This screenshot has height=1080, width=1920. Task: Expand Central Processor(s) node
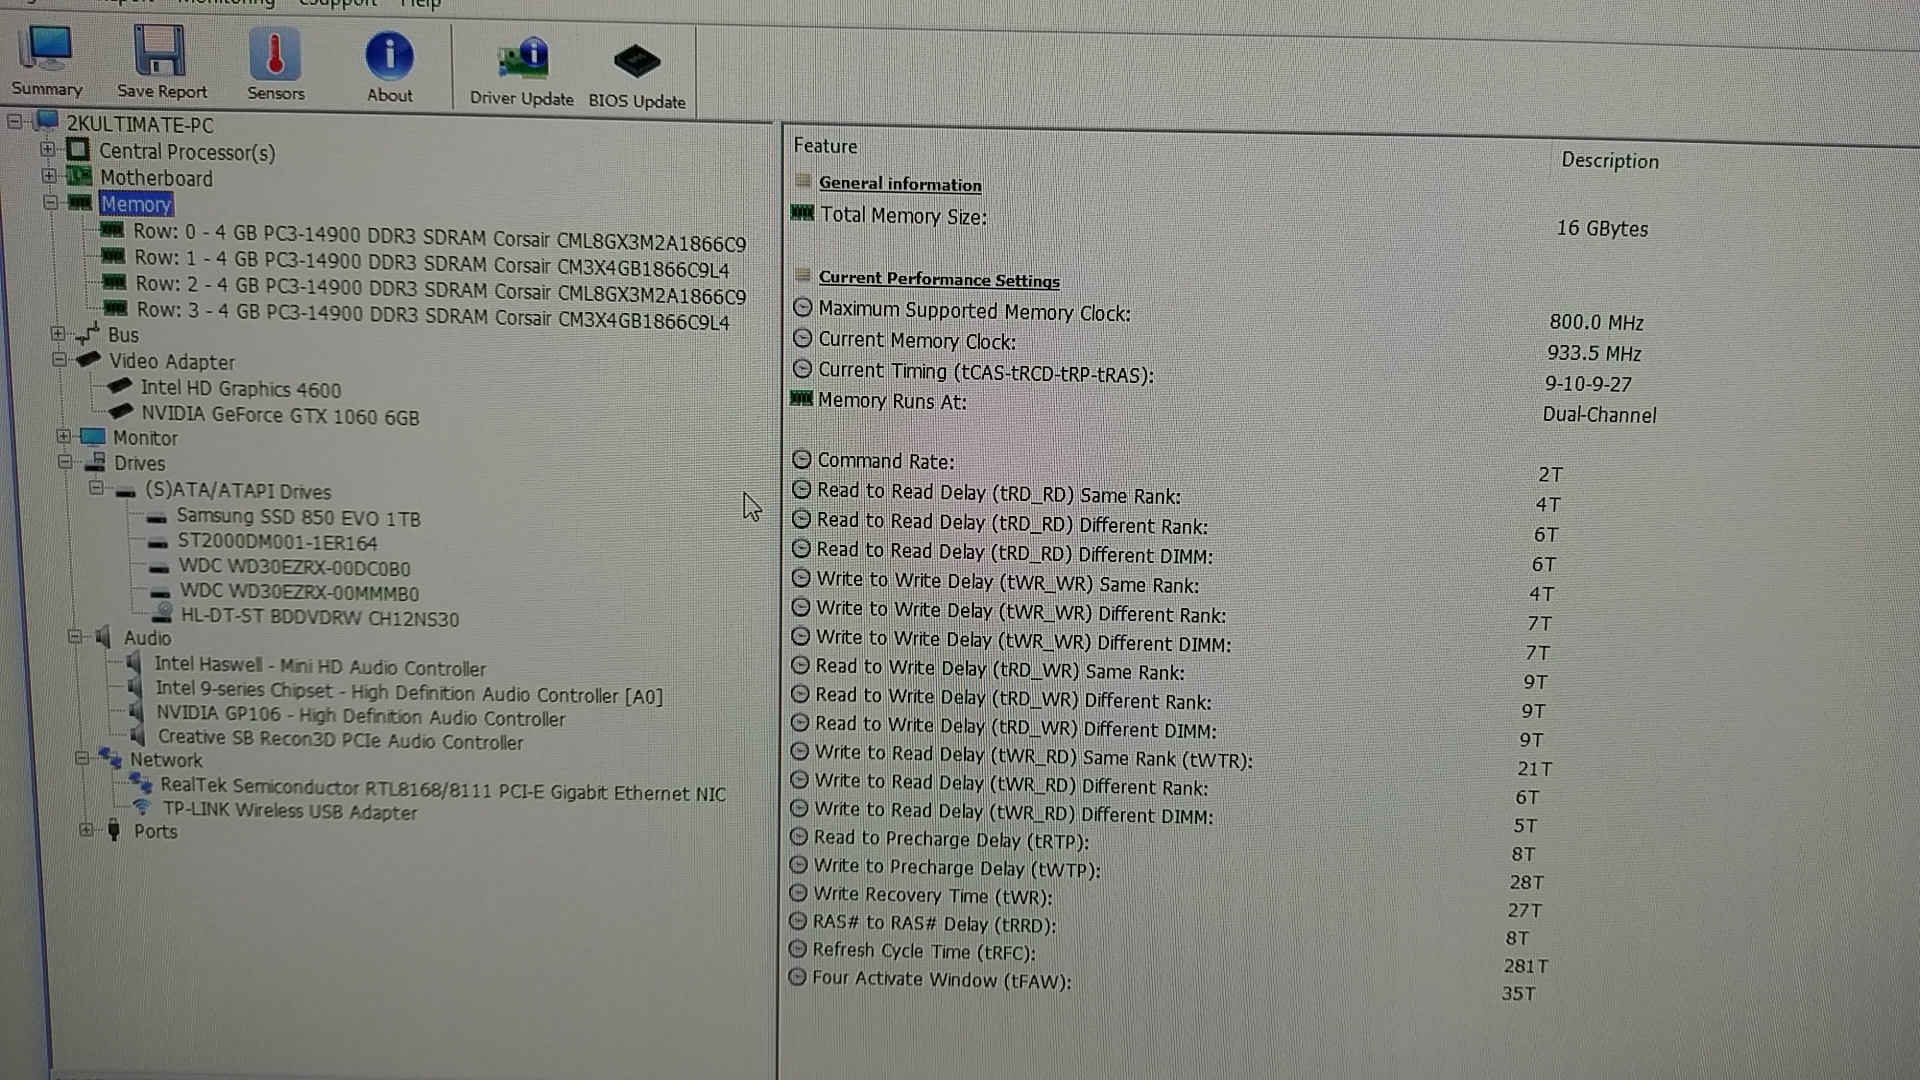pos(47,149)
